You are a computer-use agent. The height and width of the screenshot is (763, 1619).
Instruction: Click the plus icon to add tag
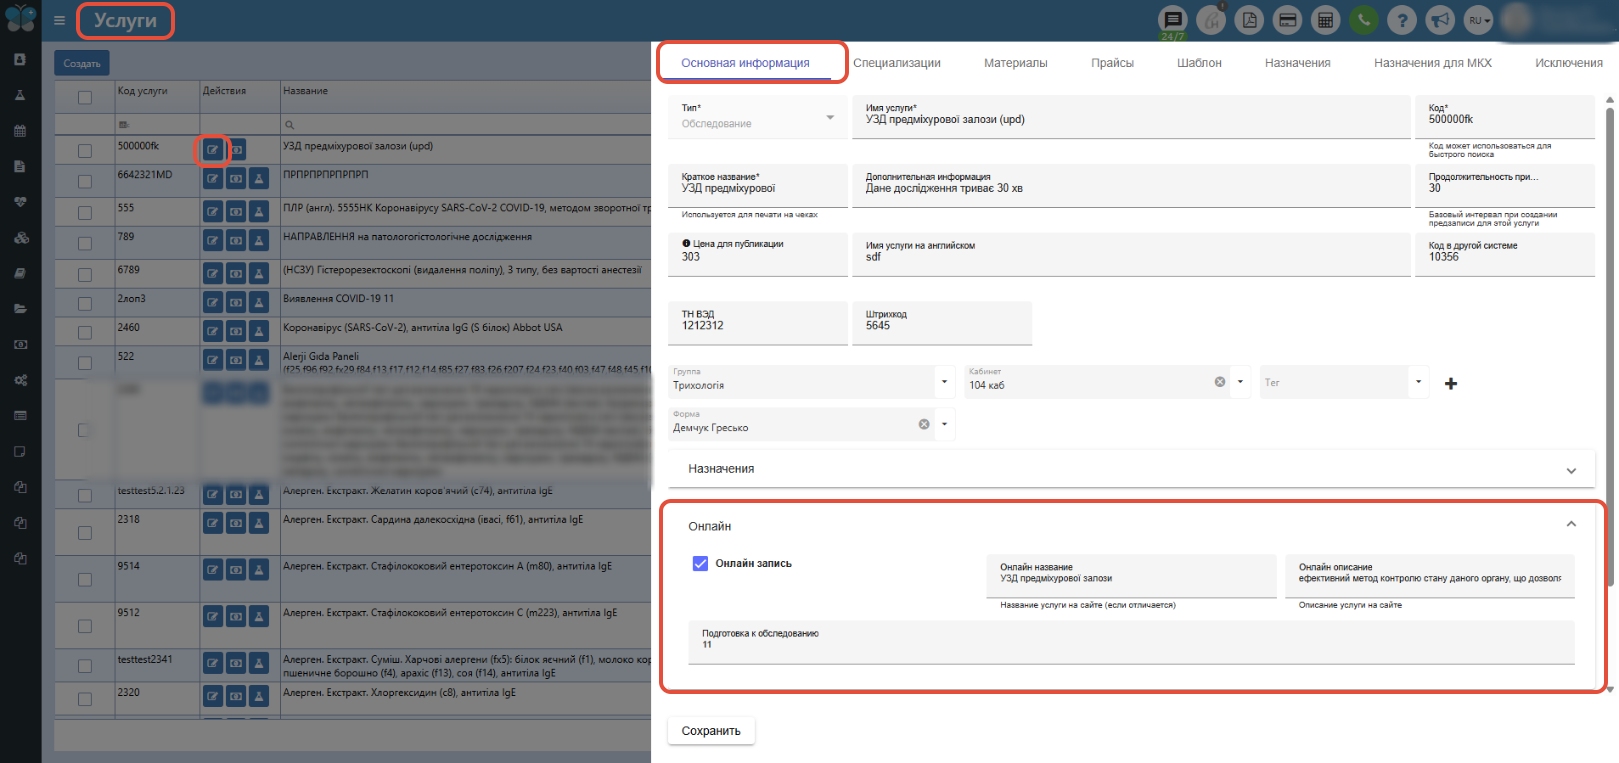tap(1451, 383)
